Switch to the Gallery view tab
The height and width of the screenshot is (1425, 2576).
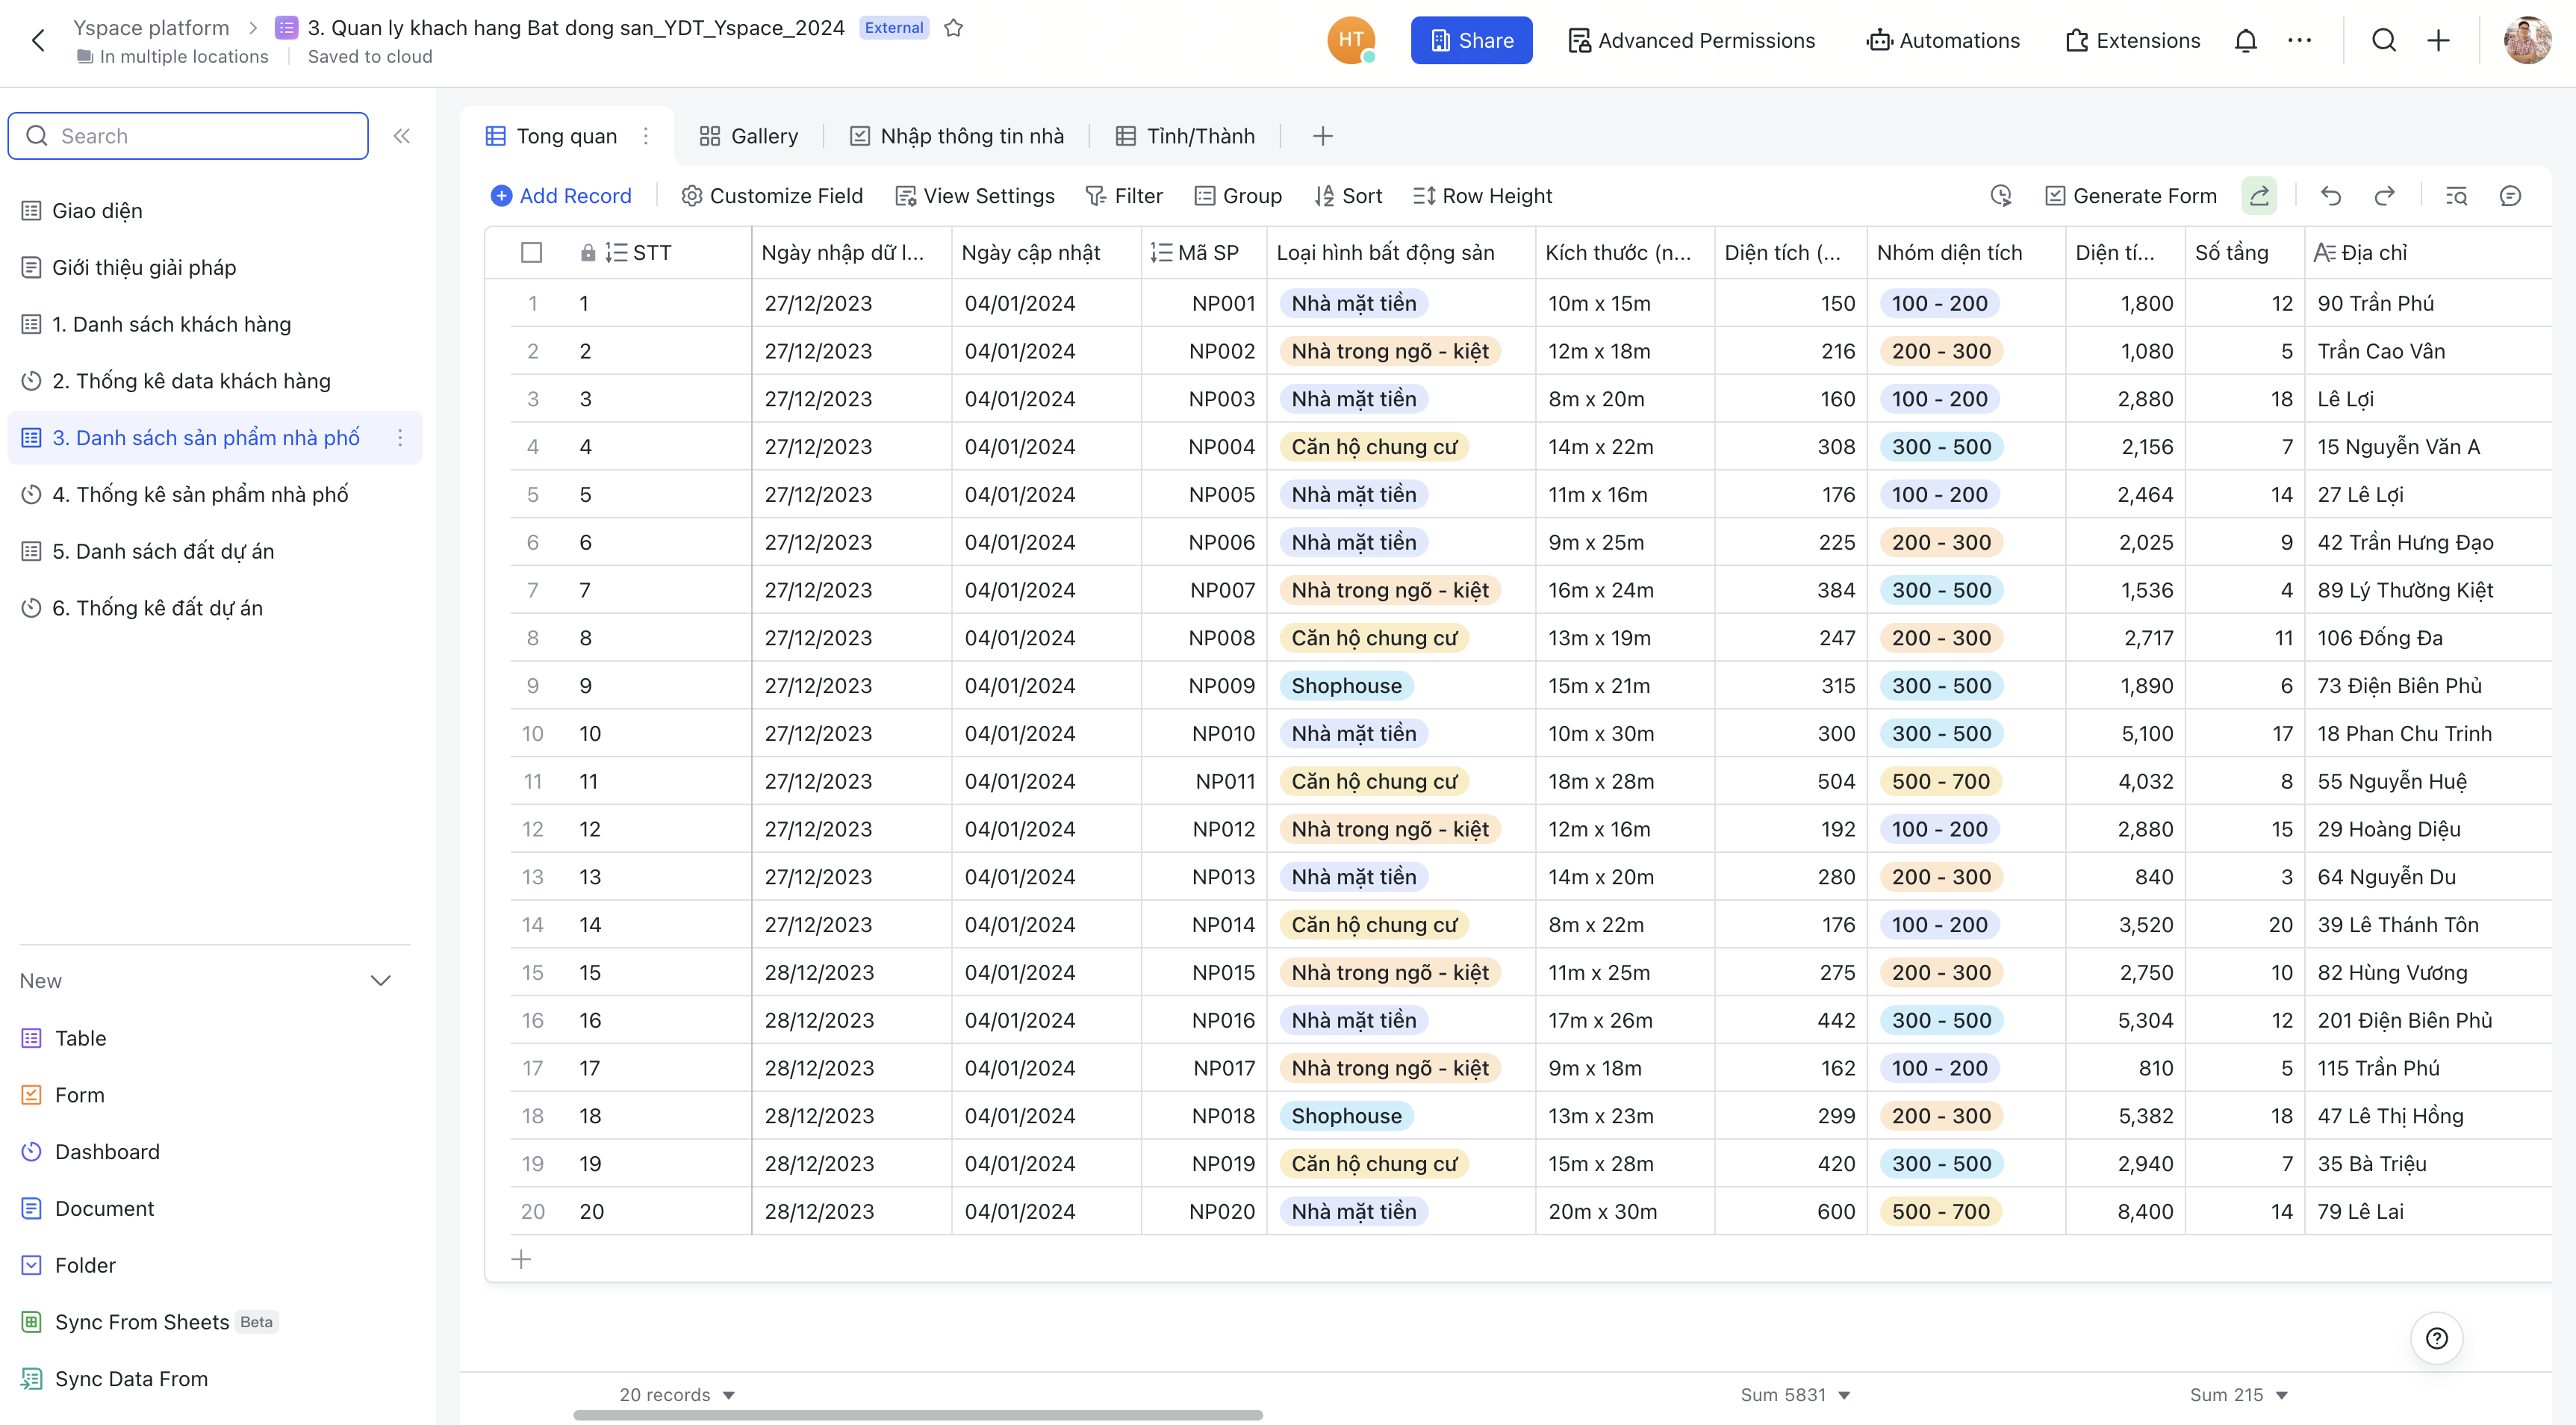[749, 136]
